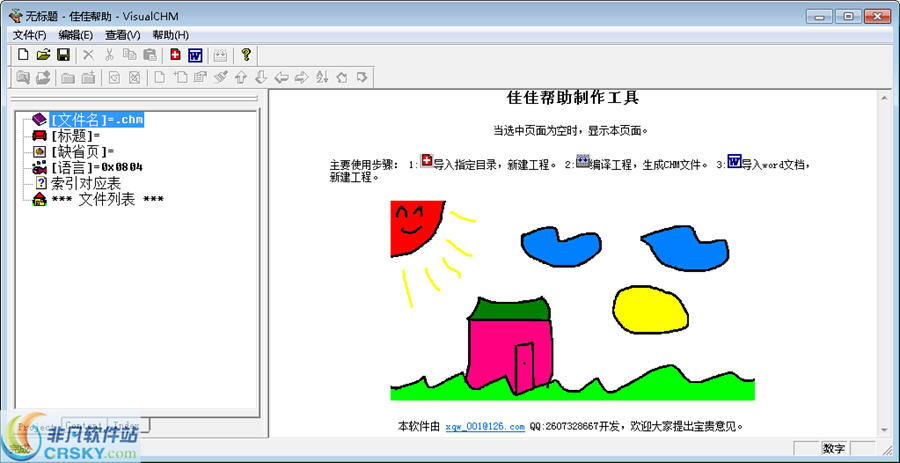Click the New file toolbar icon
The width and height of the screenshot is (900, 463).
(23, 55)
